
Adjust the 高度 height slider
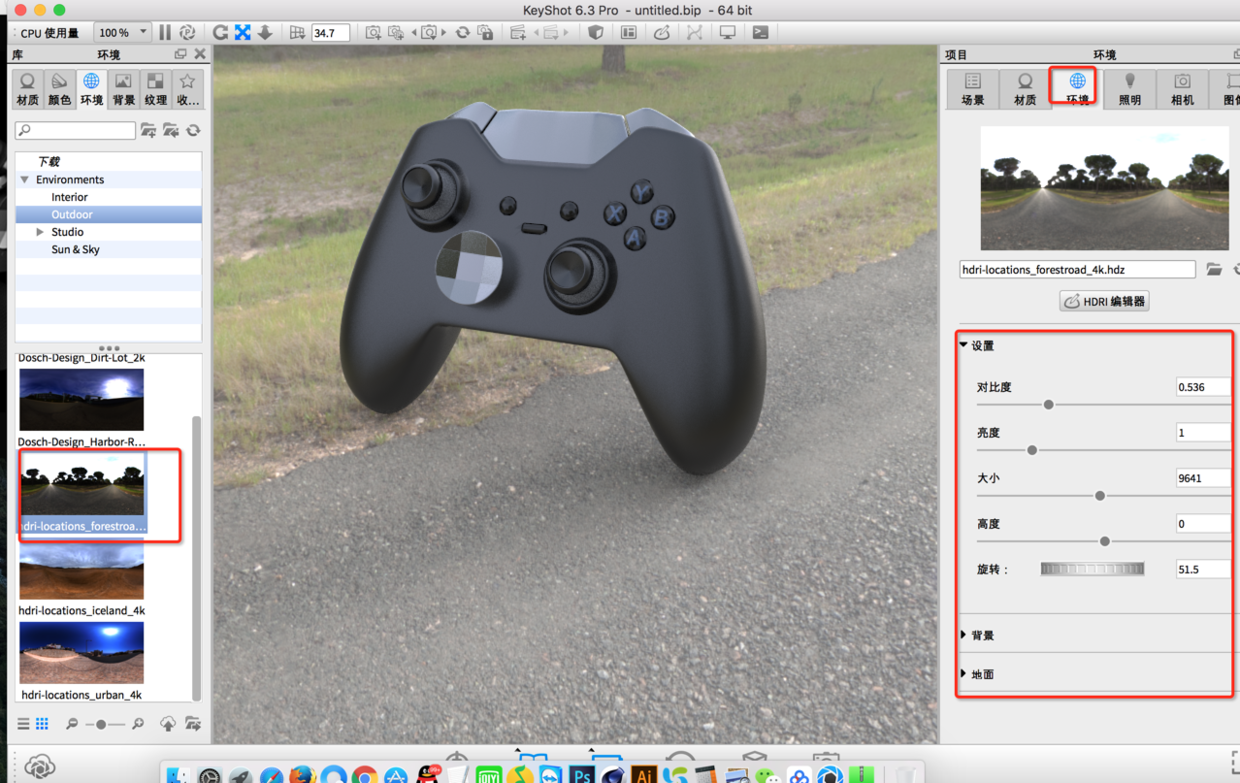click(x=1105, y=541)
